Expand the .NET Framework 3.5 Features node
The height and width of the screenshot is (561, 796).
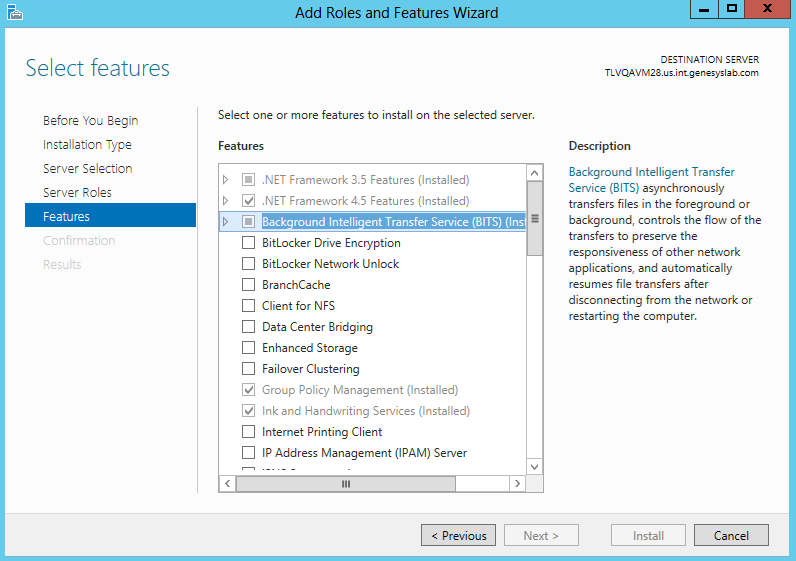[x=226, y=180]
